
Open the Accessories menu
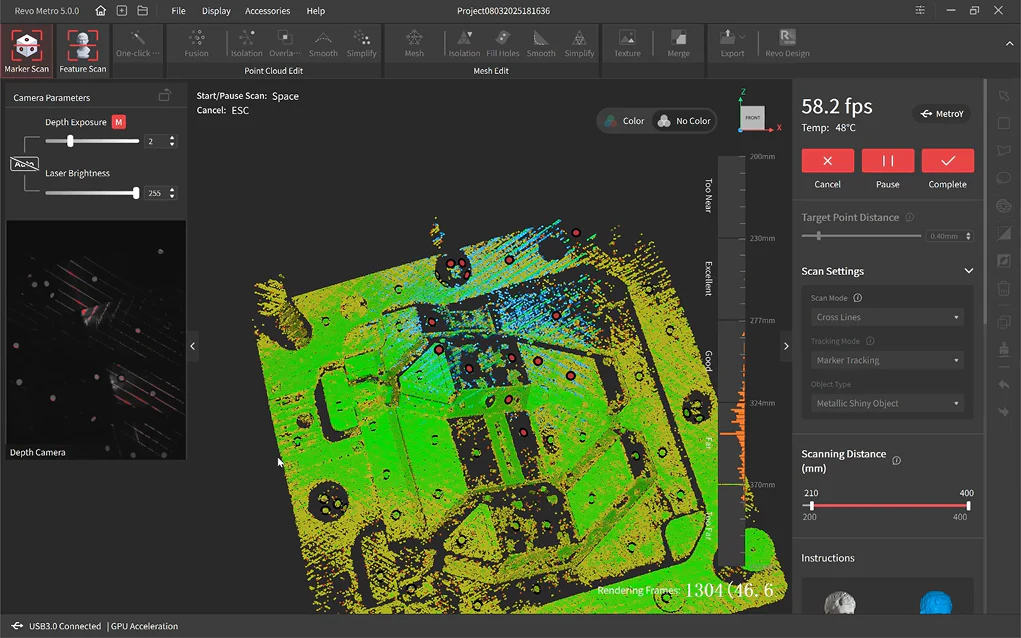(x=267, y=11)
